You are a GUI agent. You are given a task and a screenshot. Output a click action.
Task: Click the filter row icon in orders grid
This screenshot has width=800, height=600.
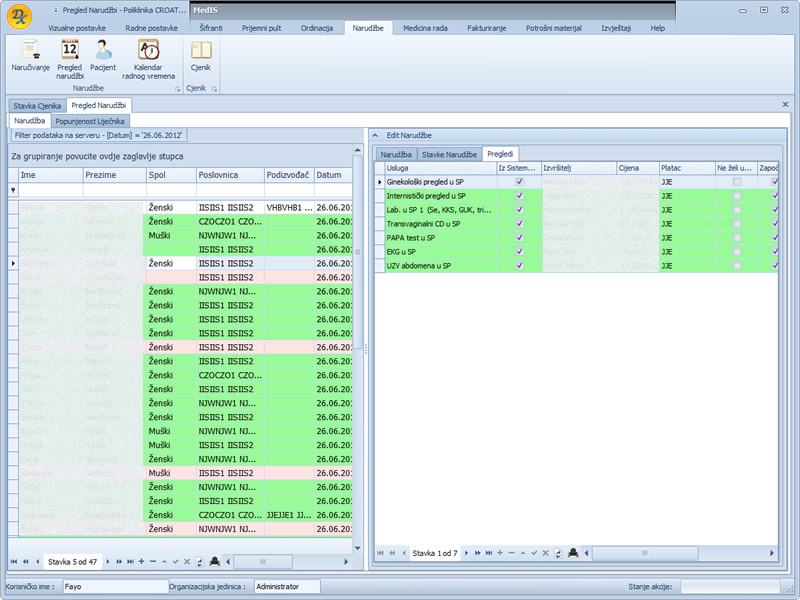[x=13, y=190]
